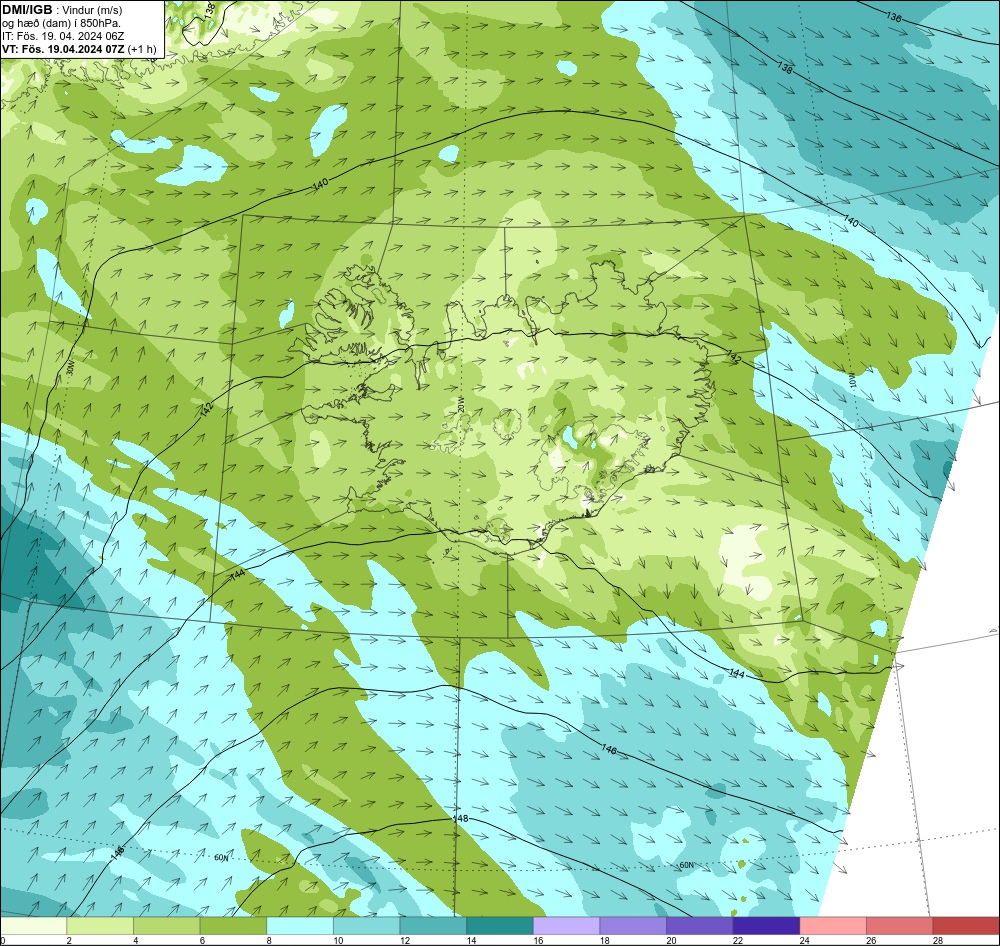Select the 16–18 m/s lavender legend swatch
The width and height of the screenshot is (1000, 946).
566,925
